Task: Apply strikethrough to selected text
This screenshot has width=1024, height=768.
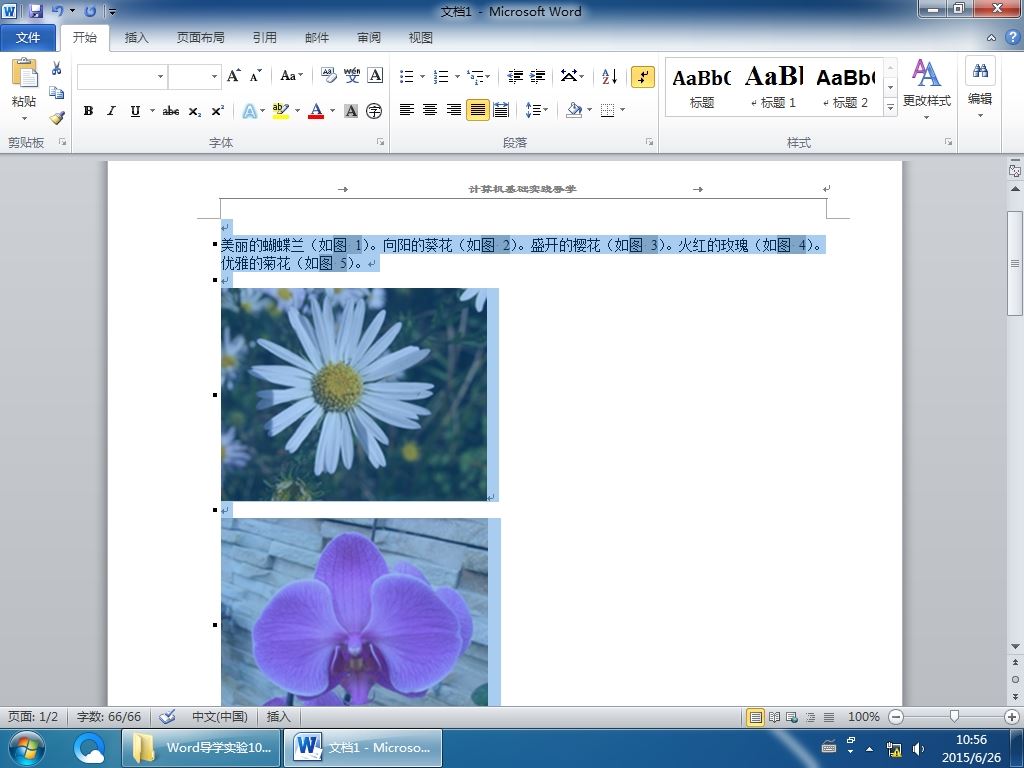Action: [170, 111]
